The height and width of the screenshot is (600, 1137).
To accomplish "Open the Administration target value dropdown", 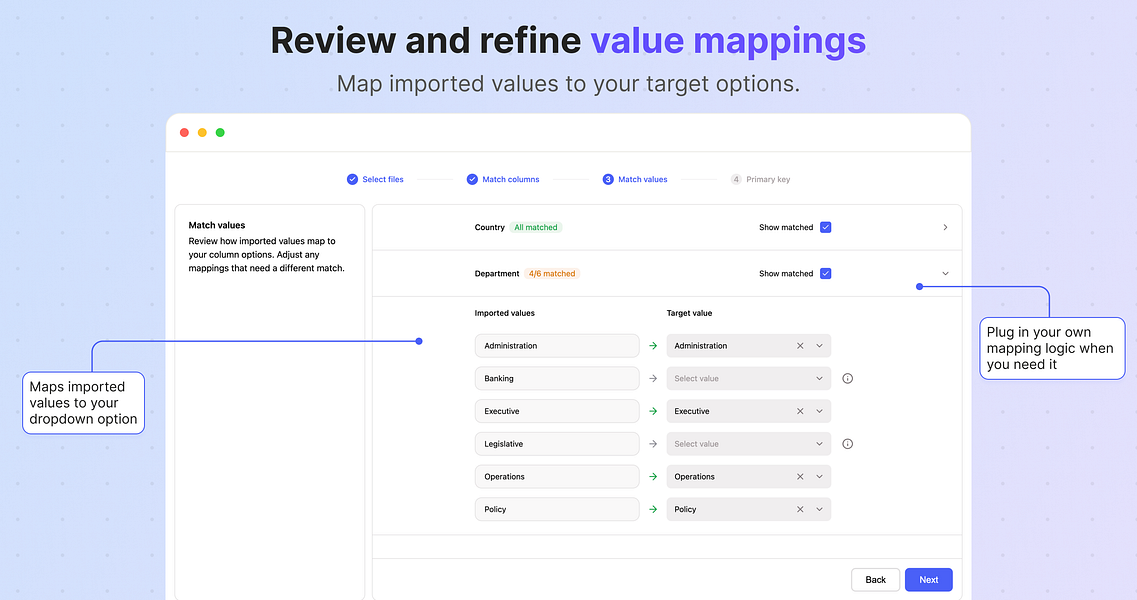I will (819, 346).
